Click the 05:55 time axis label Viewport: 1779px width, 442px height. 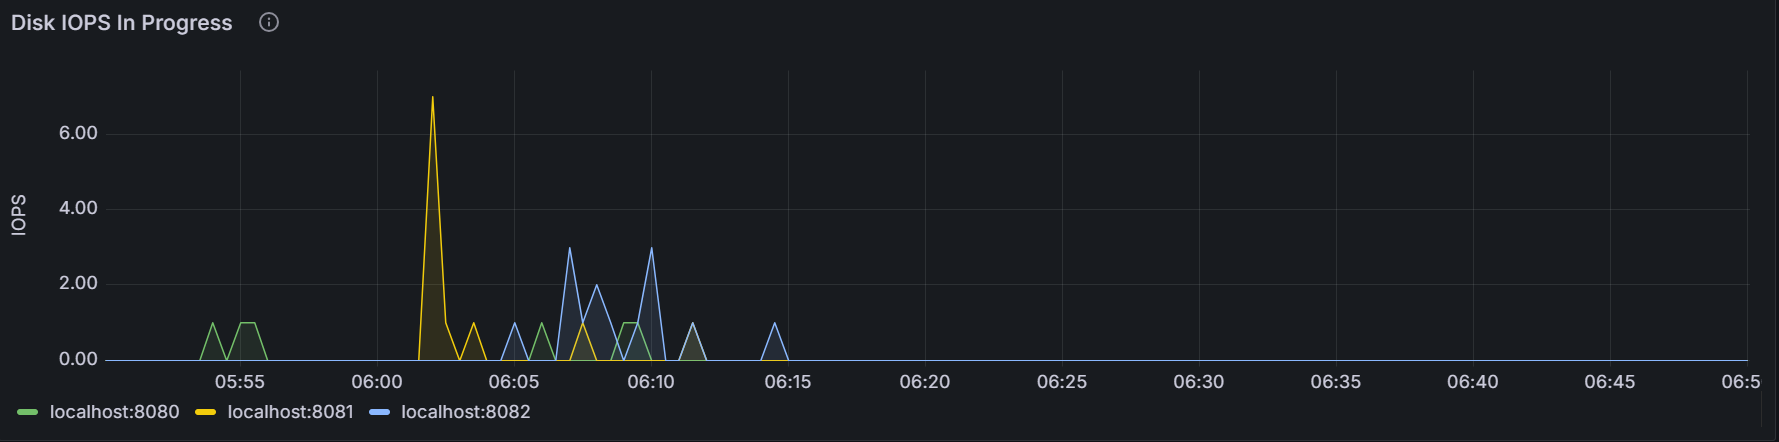coord(240,382)
